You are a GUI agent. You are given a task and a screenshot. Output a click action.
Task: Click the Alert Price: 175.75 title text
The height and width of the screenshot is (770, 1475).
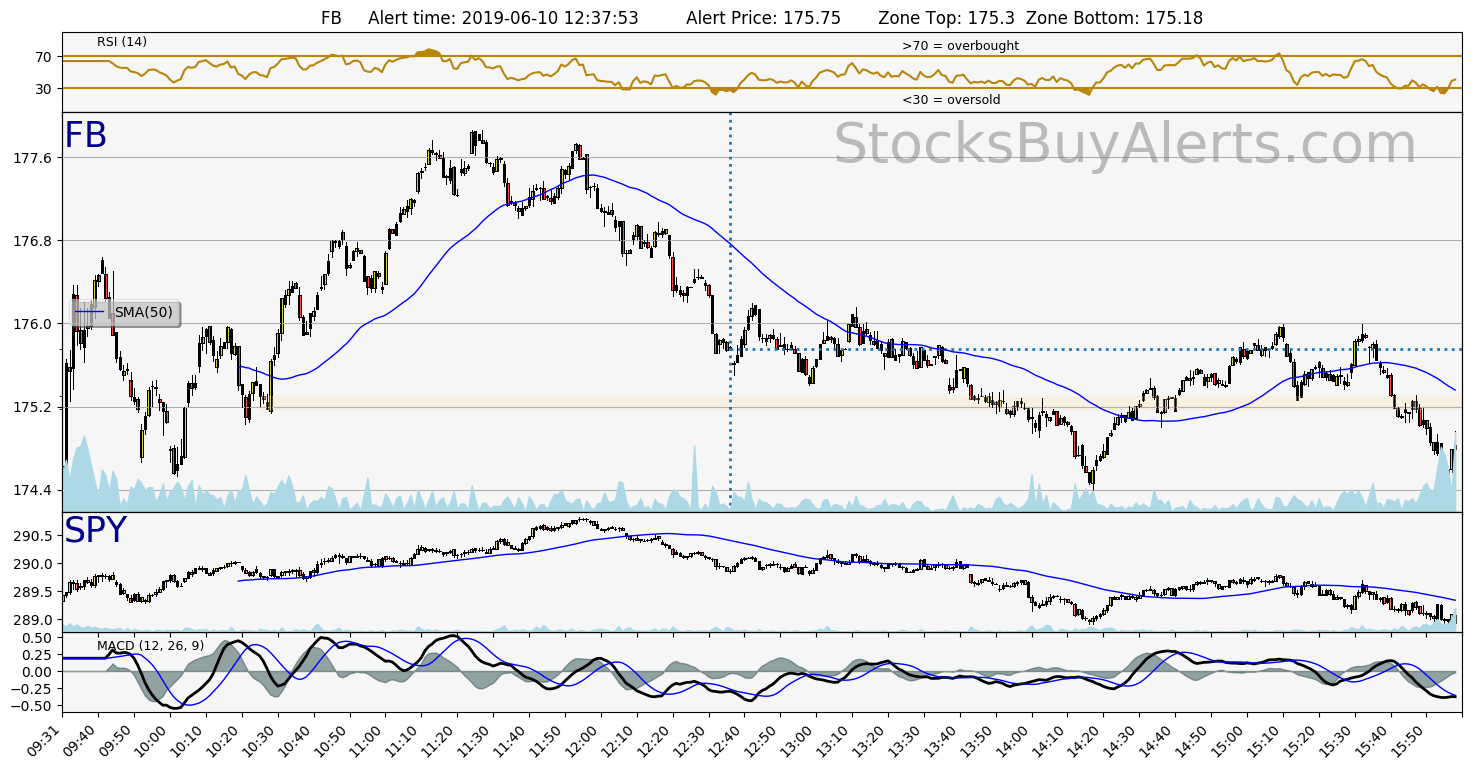(x=763, y=18)
